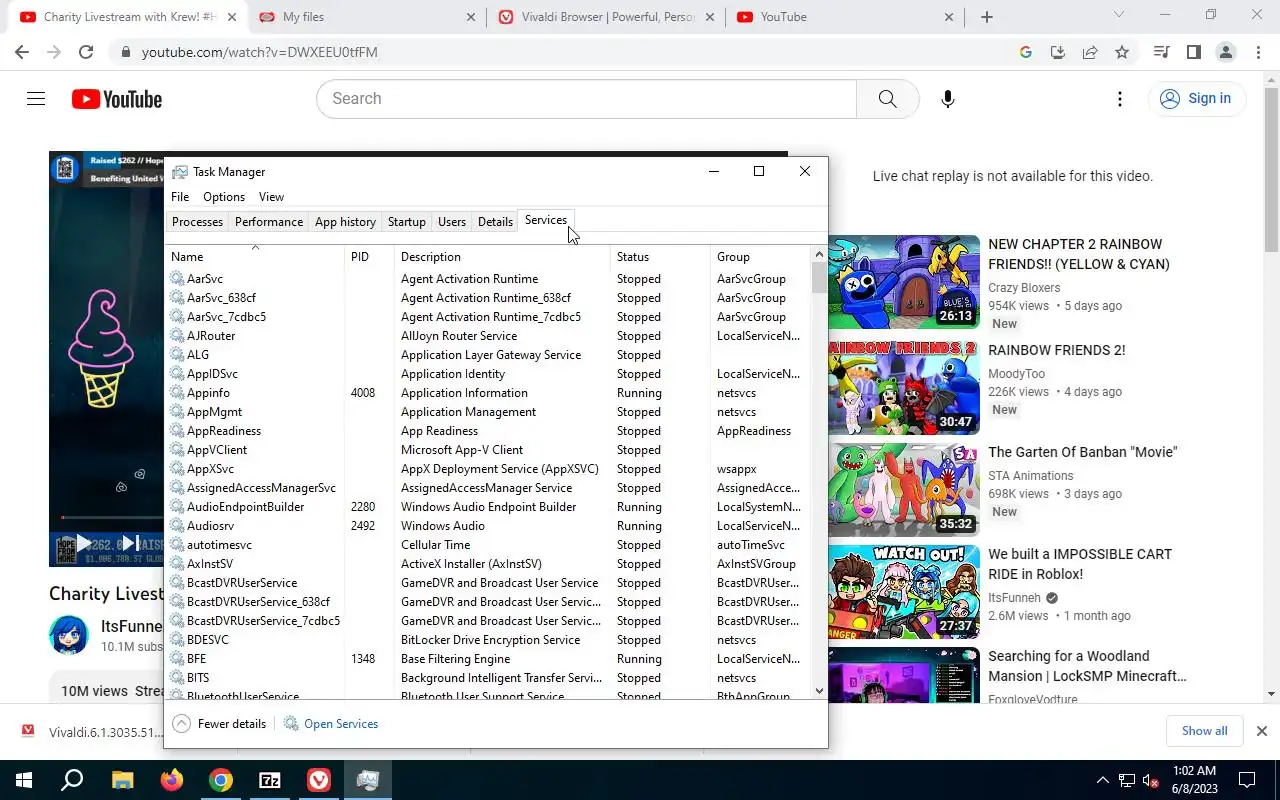The width and height of the screenshot is (1280, 800).
Task: Click the muted volume tray icon
Action: coord(1150,780)
